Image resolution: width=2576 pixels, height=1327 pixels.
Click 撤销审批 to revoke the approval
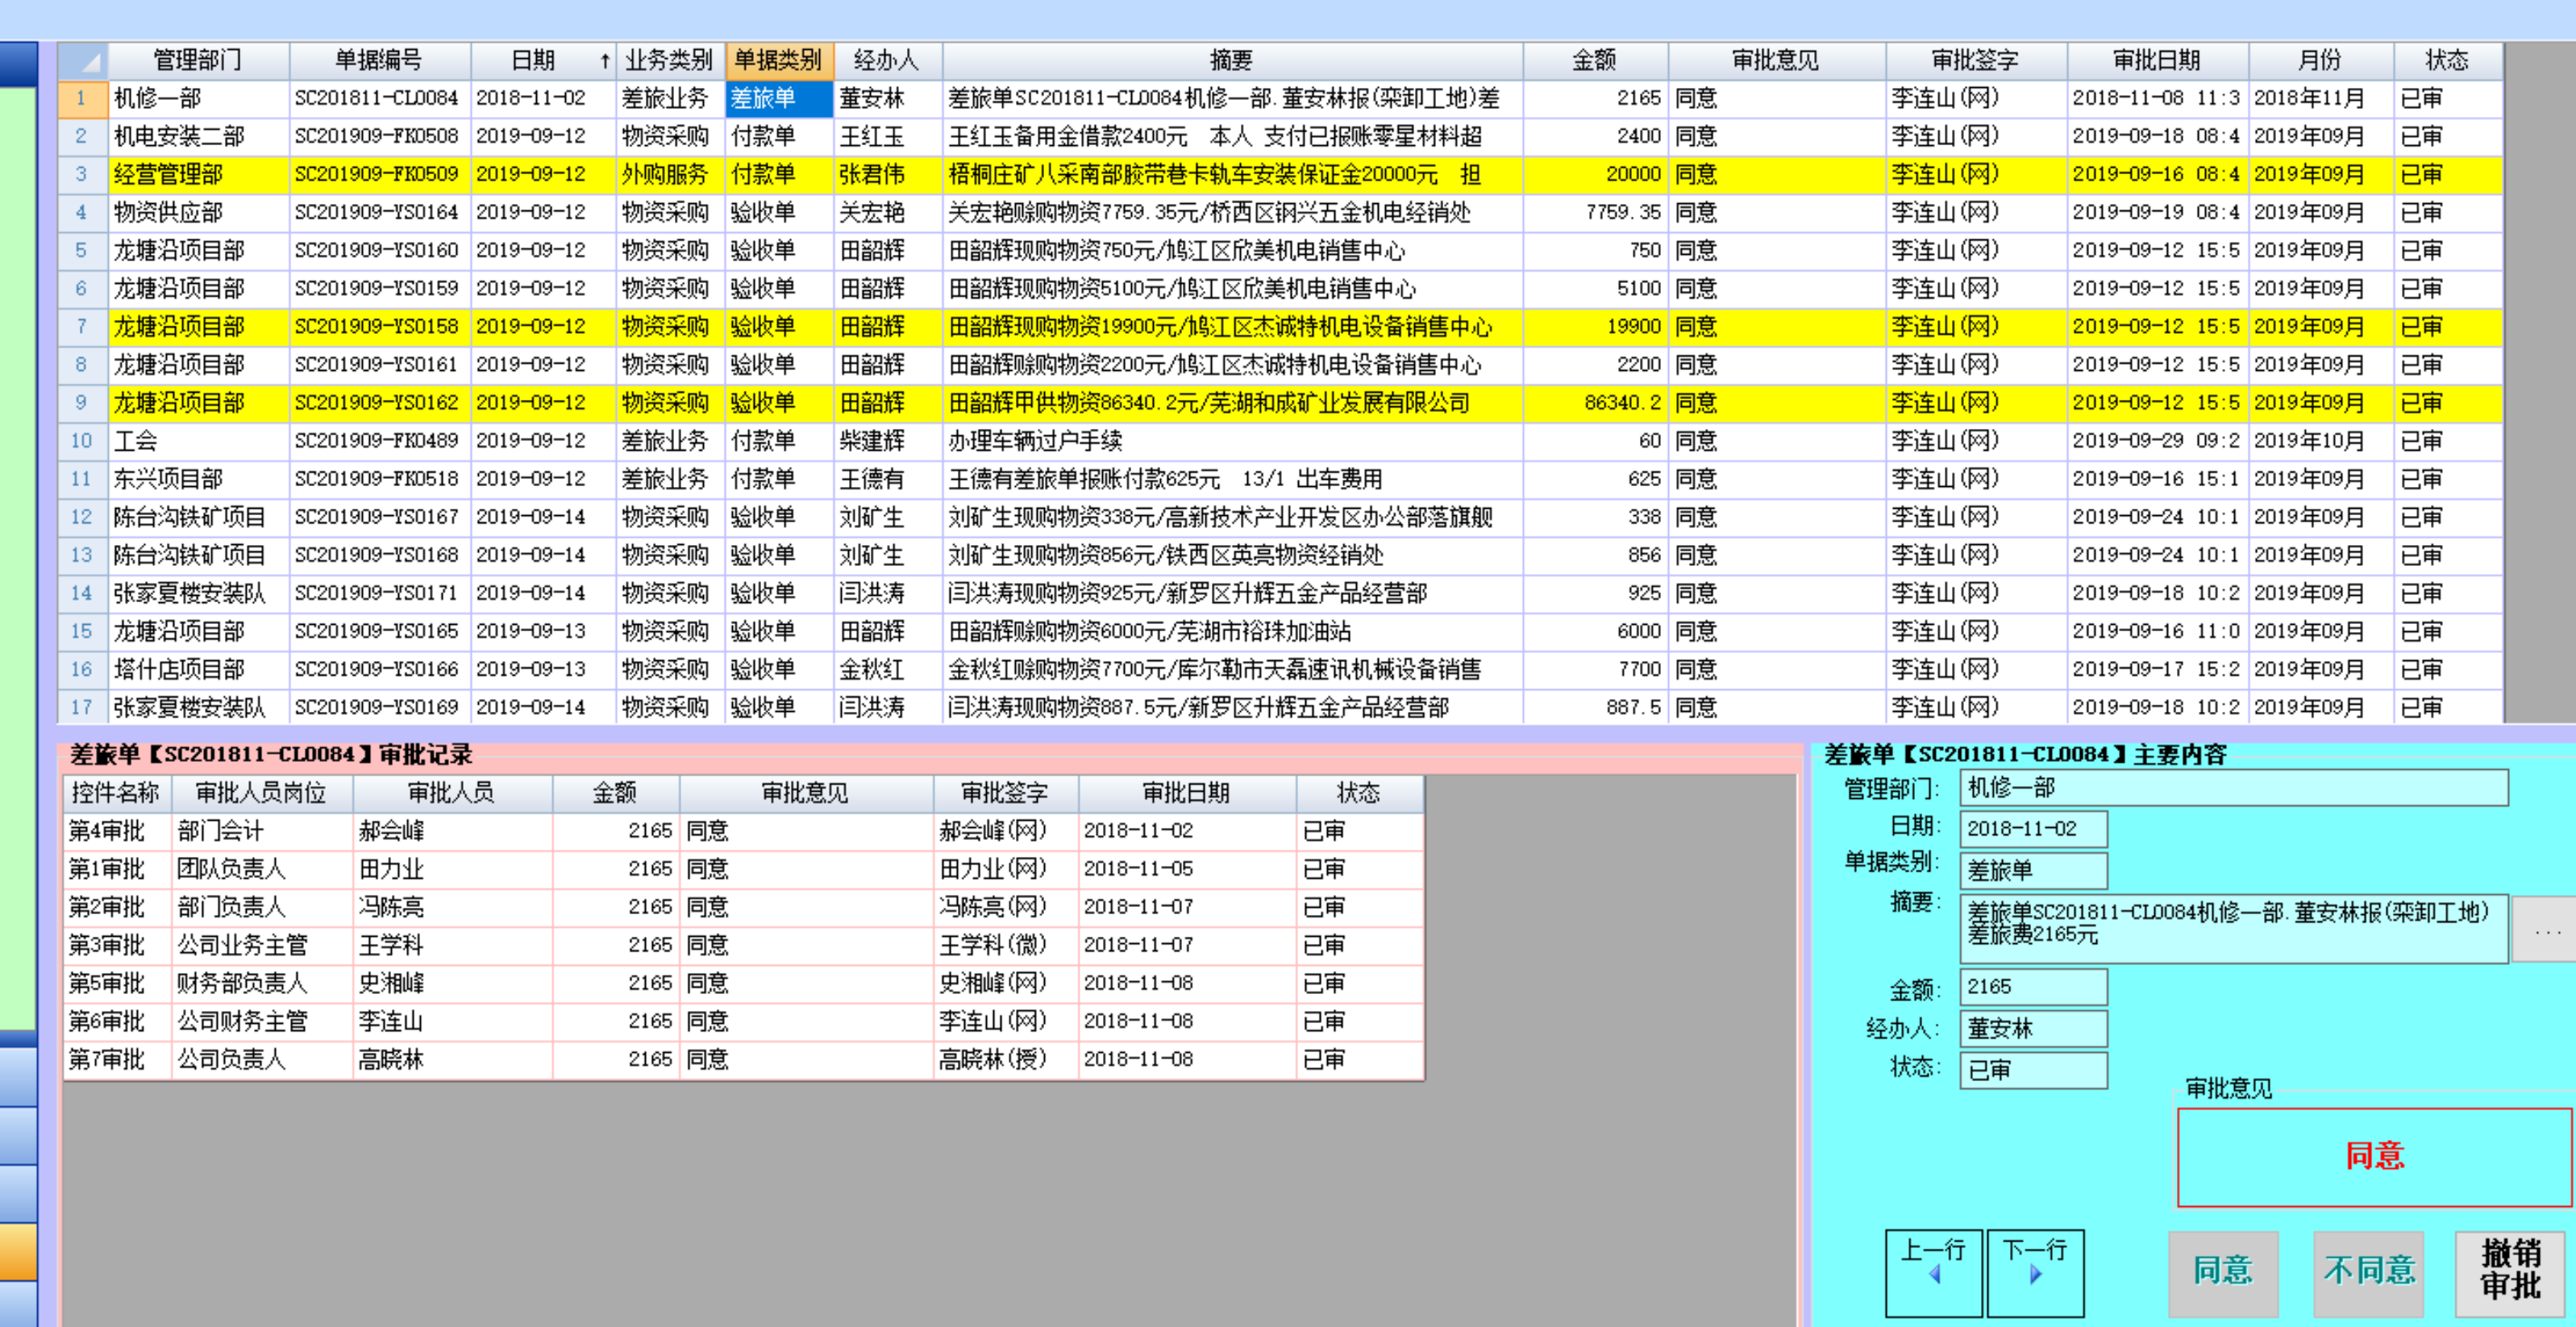pos(2510,1272)
